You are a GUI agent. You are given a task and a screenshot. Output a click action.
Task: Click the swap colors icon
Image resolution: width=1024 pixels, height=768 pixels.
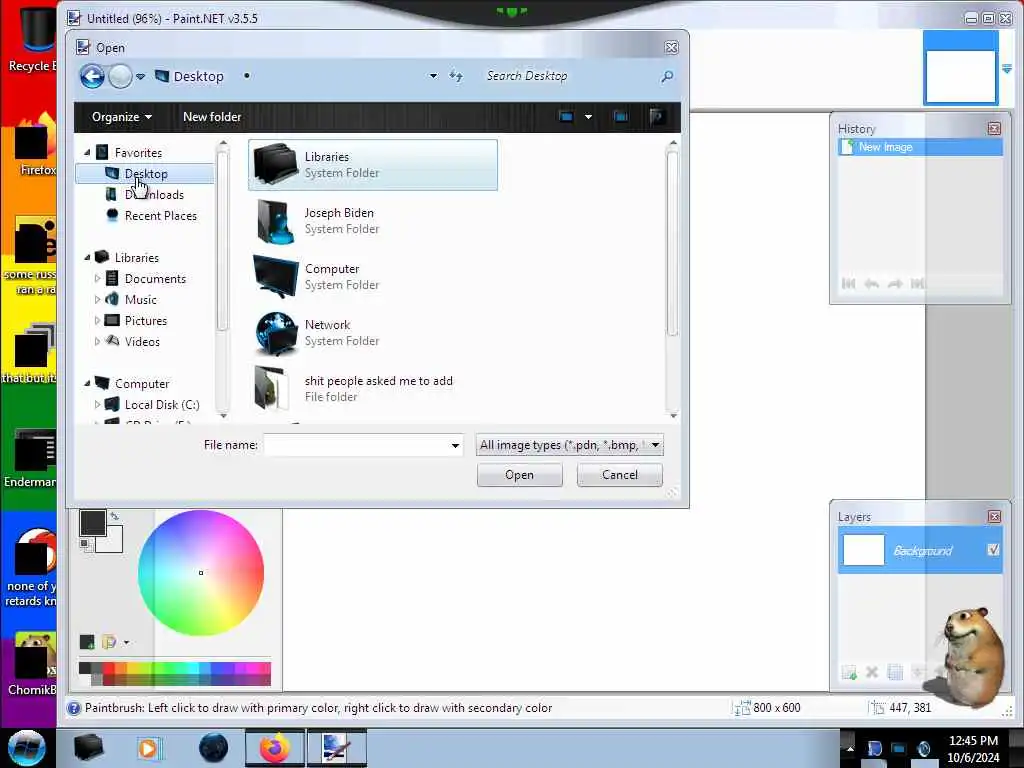pos(114,516)
